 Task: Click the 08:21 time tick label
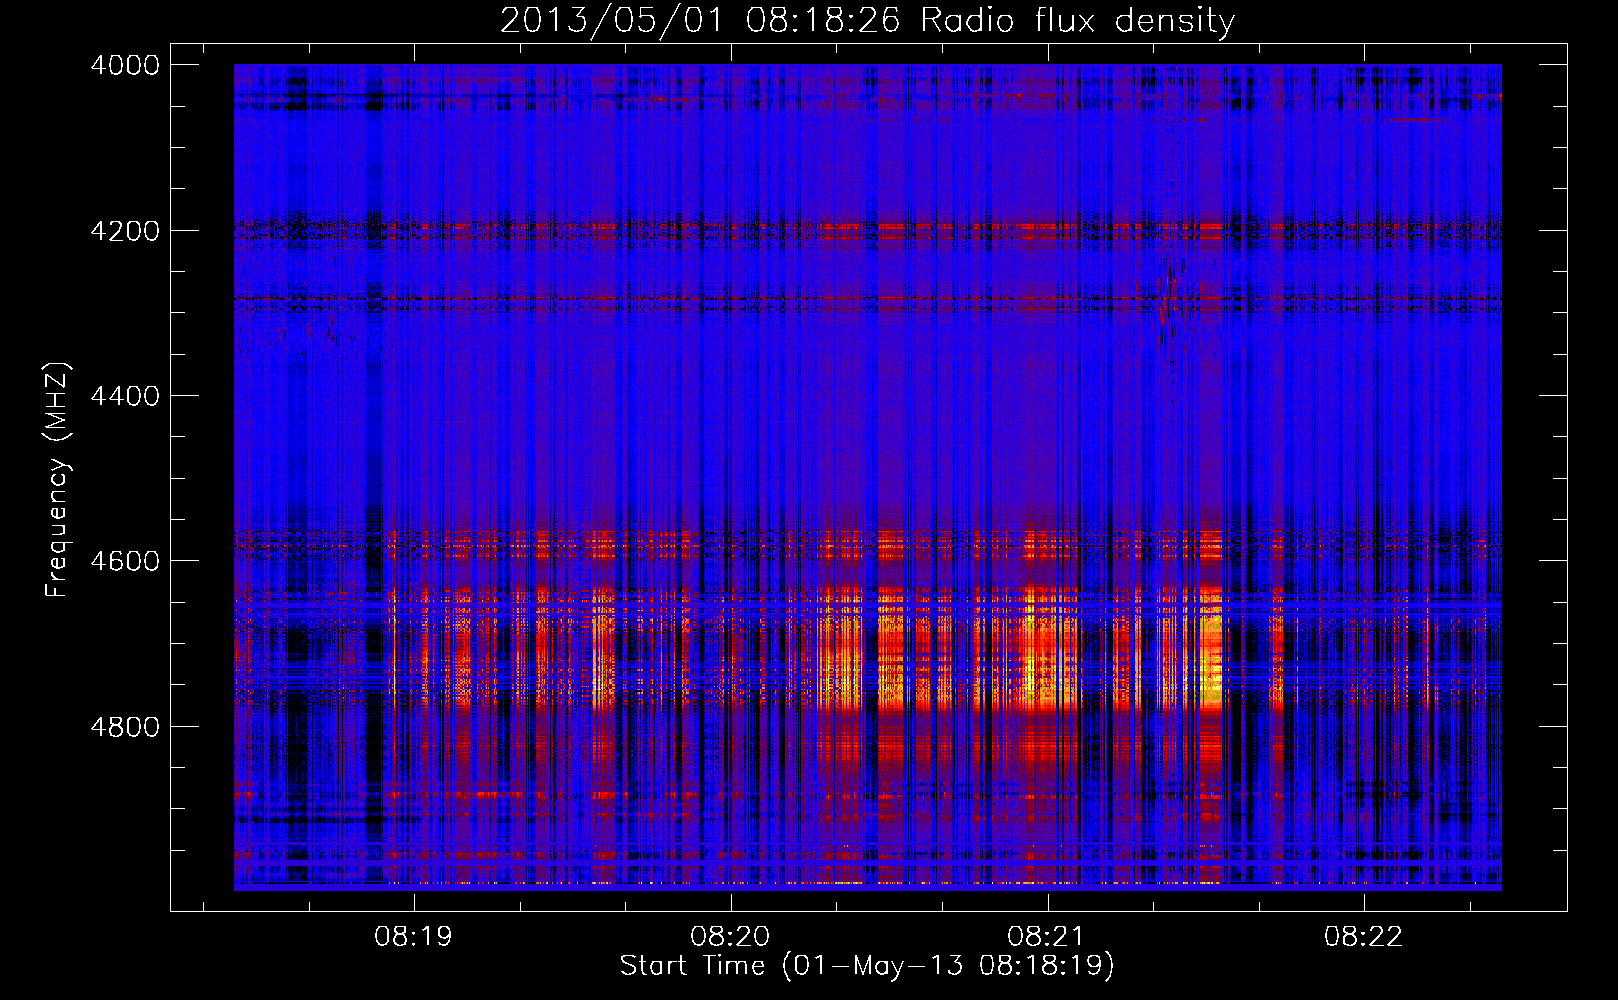[x=1047, y=936]
